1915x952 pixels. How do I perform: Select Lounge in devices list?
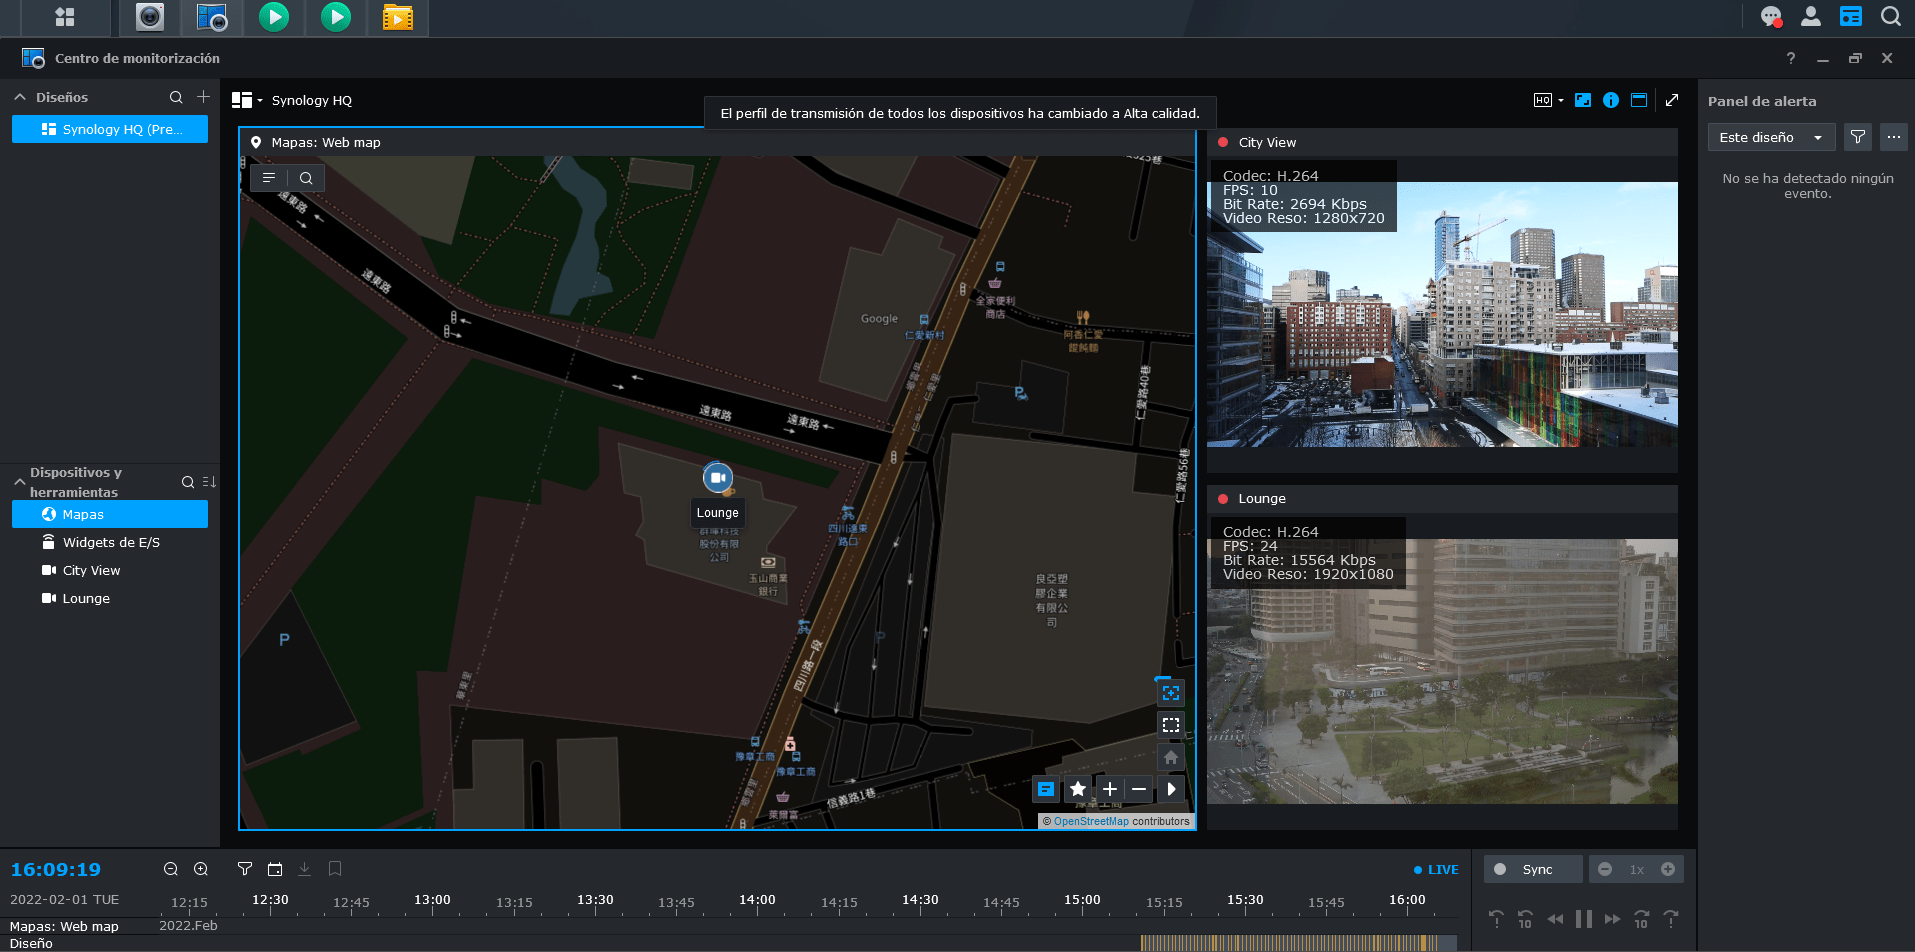point(110,598)
